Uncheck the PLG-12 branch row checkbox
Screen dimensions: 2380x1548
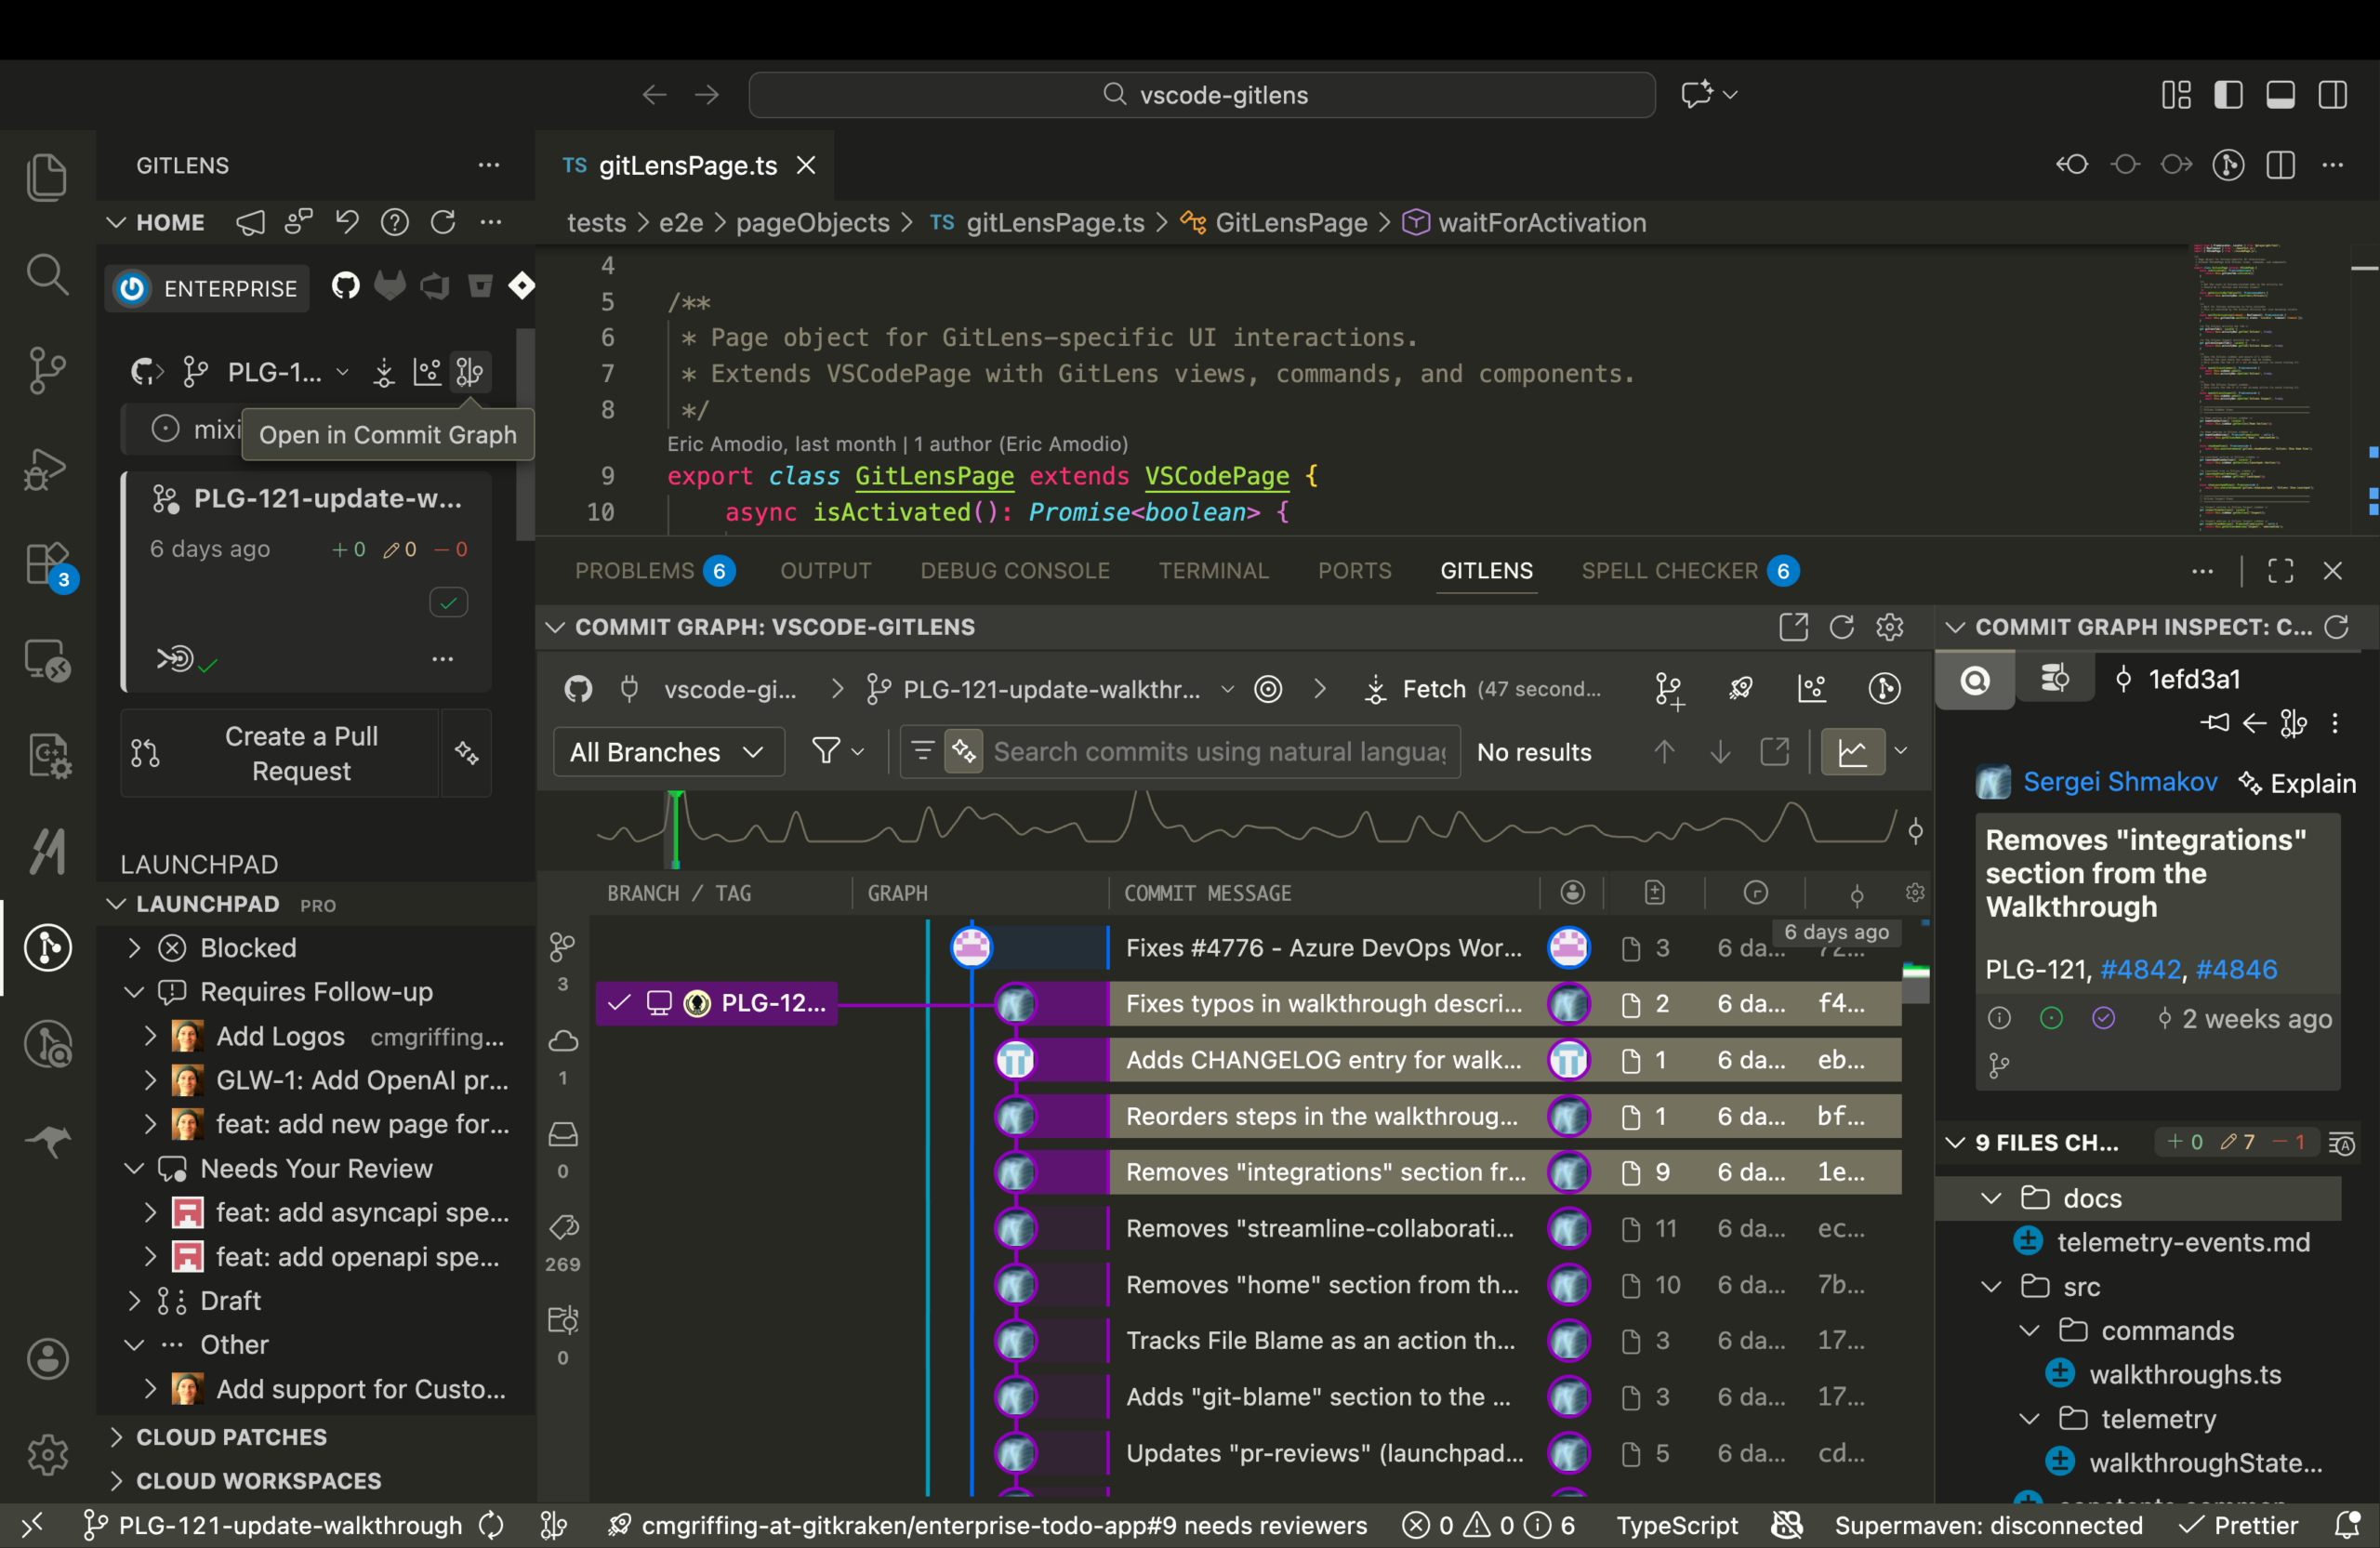tap(619, 1004)
